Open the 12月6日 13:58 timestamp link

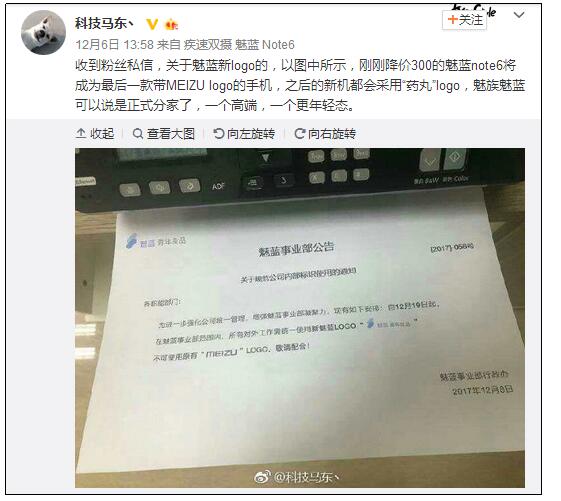click(114, 45)
